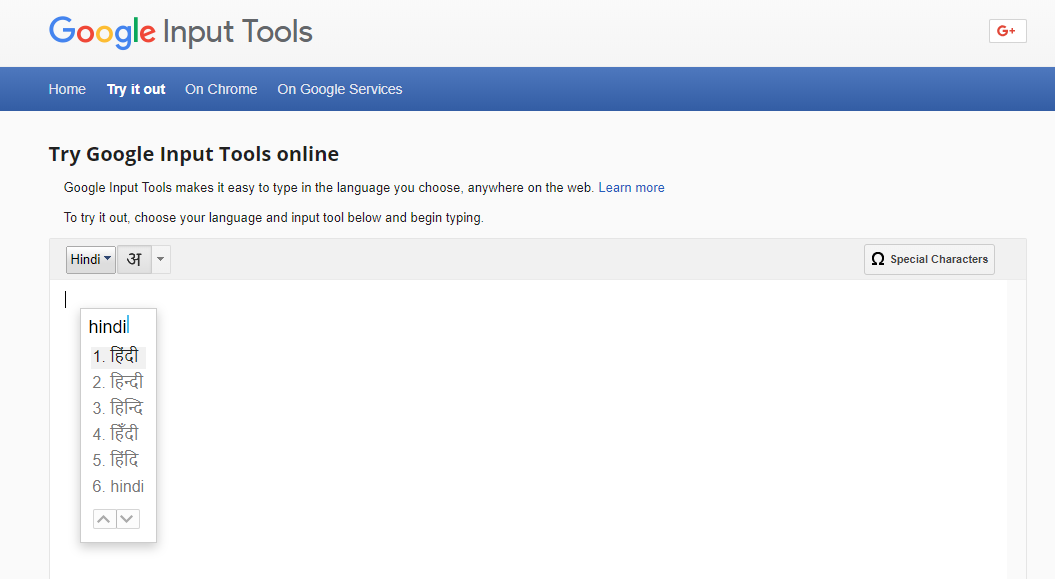Image resolution: width=1055 pixels, height=579 pixels.
Task: Click the Google+ share icon
Action: pyautogui.click(x=1007, y=31)
